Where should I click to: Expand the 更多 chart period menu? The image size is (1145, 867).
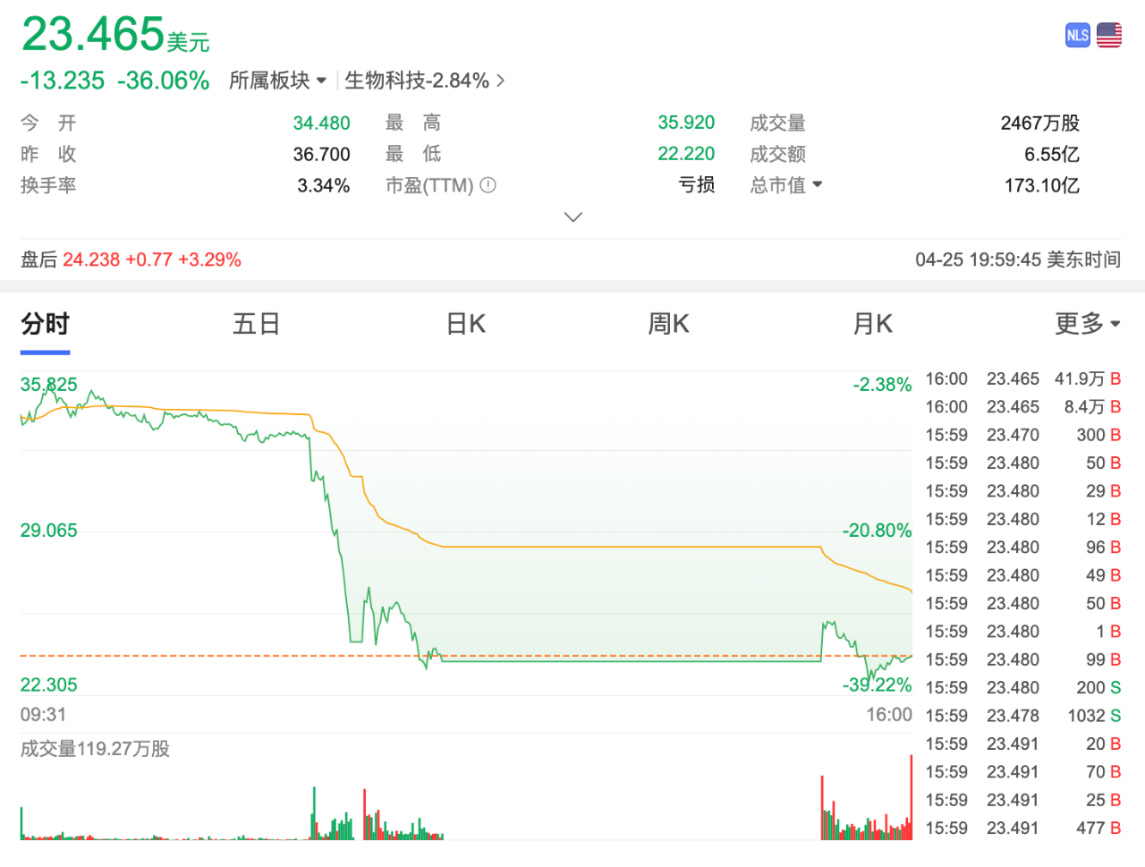click(x=1087, y=324)
